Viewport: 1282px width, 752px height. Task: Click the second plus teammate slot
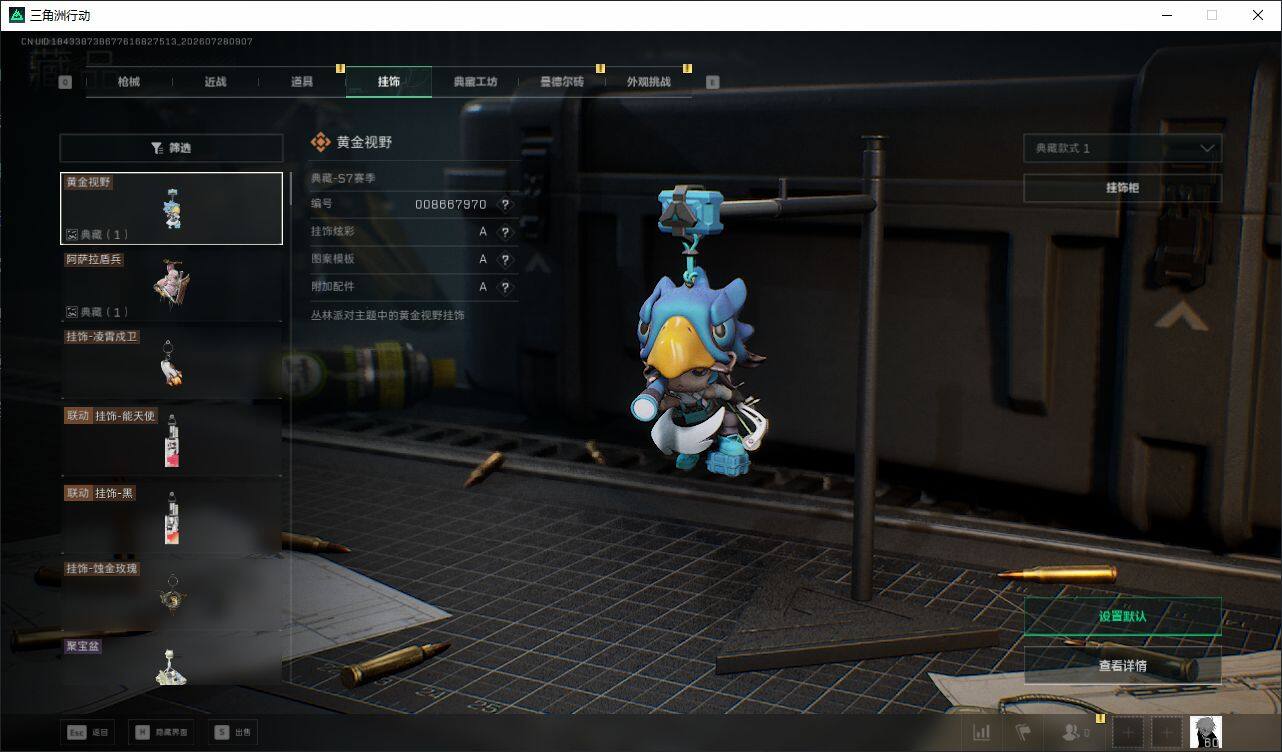tap(1166, 733)
